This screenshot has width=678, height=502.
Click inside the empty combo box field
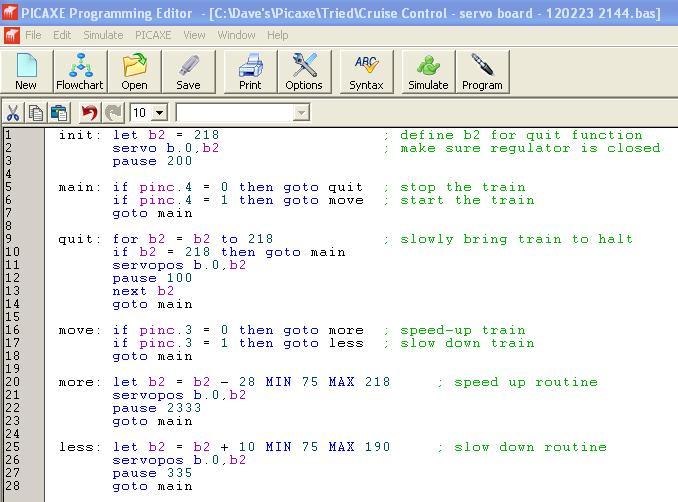pyautogui.click(x=235, y=113)
